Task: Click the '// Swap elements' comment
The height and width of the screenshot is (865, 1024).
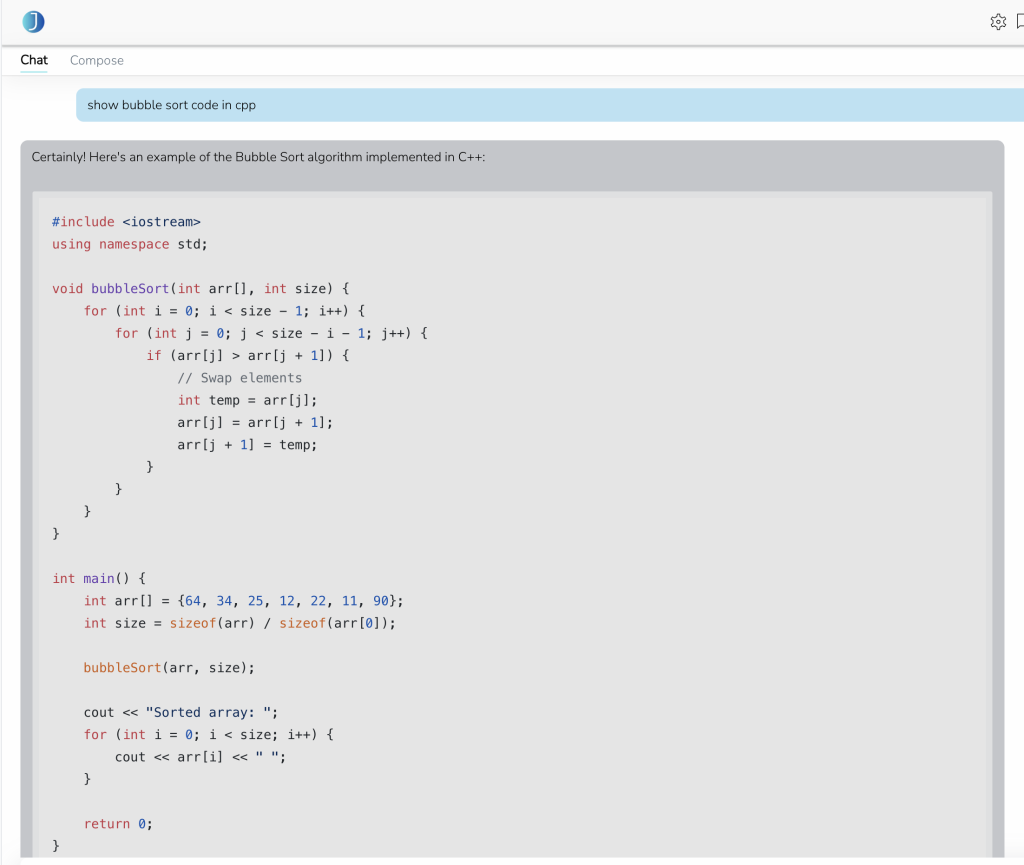Action: click(239, 378)
